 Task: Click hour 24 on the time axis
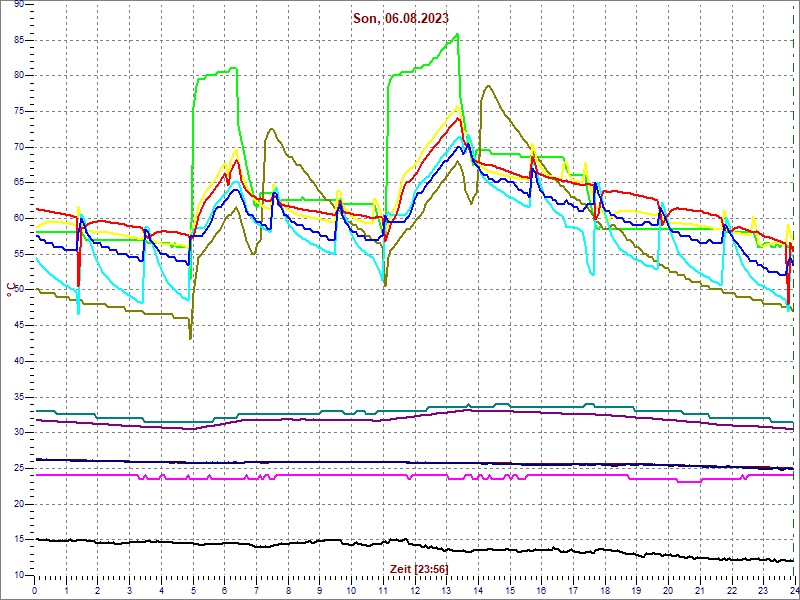793,590
